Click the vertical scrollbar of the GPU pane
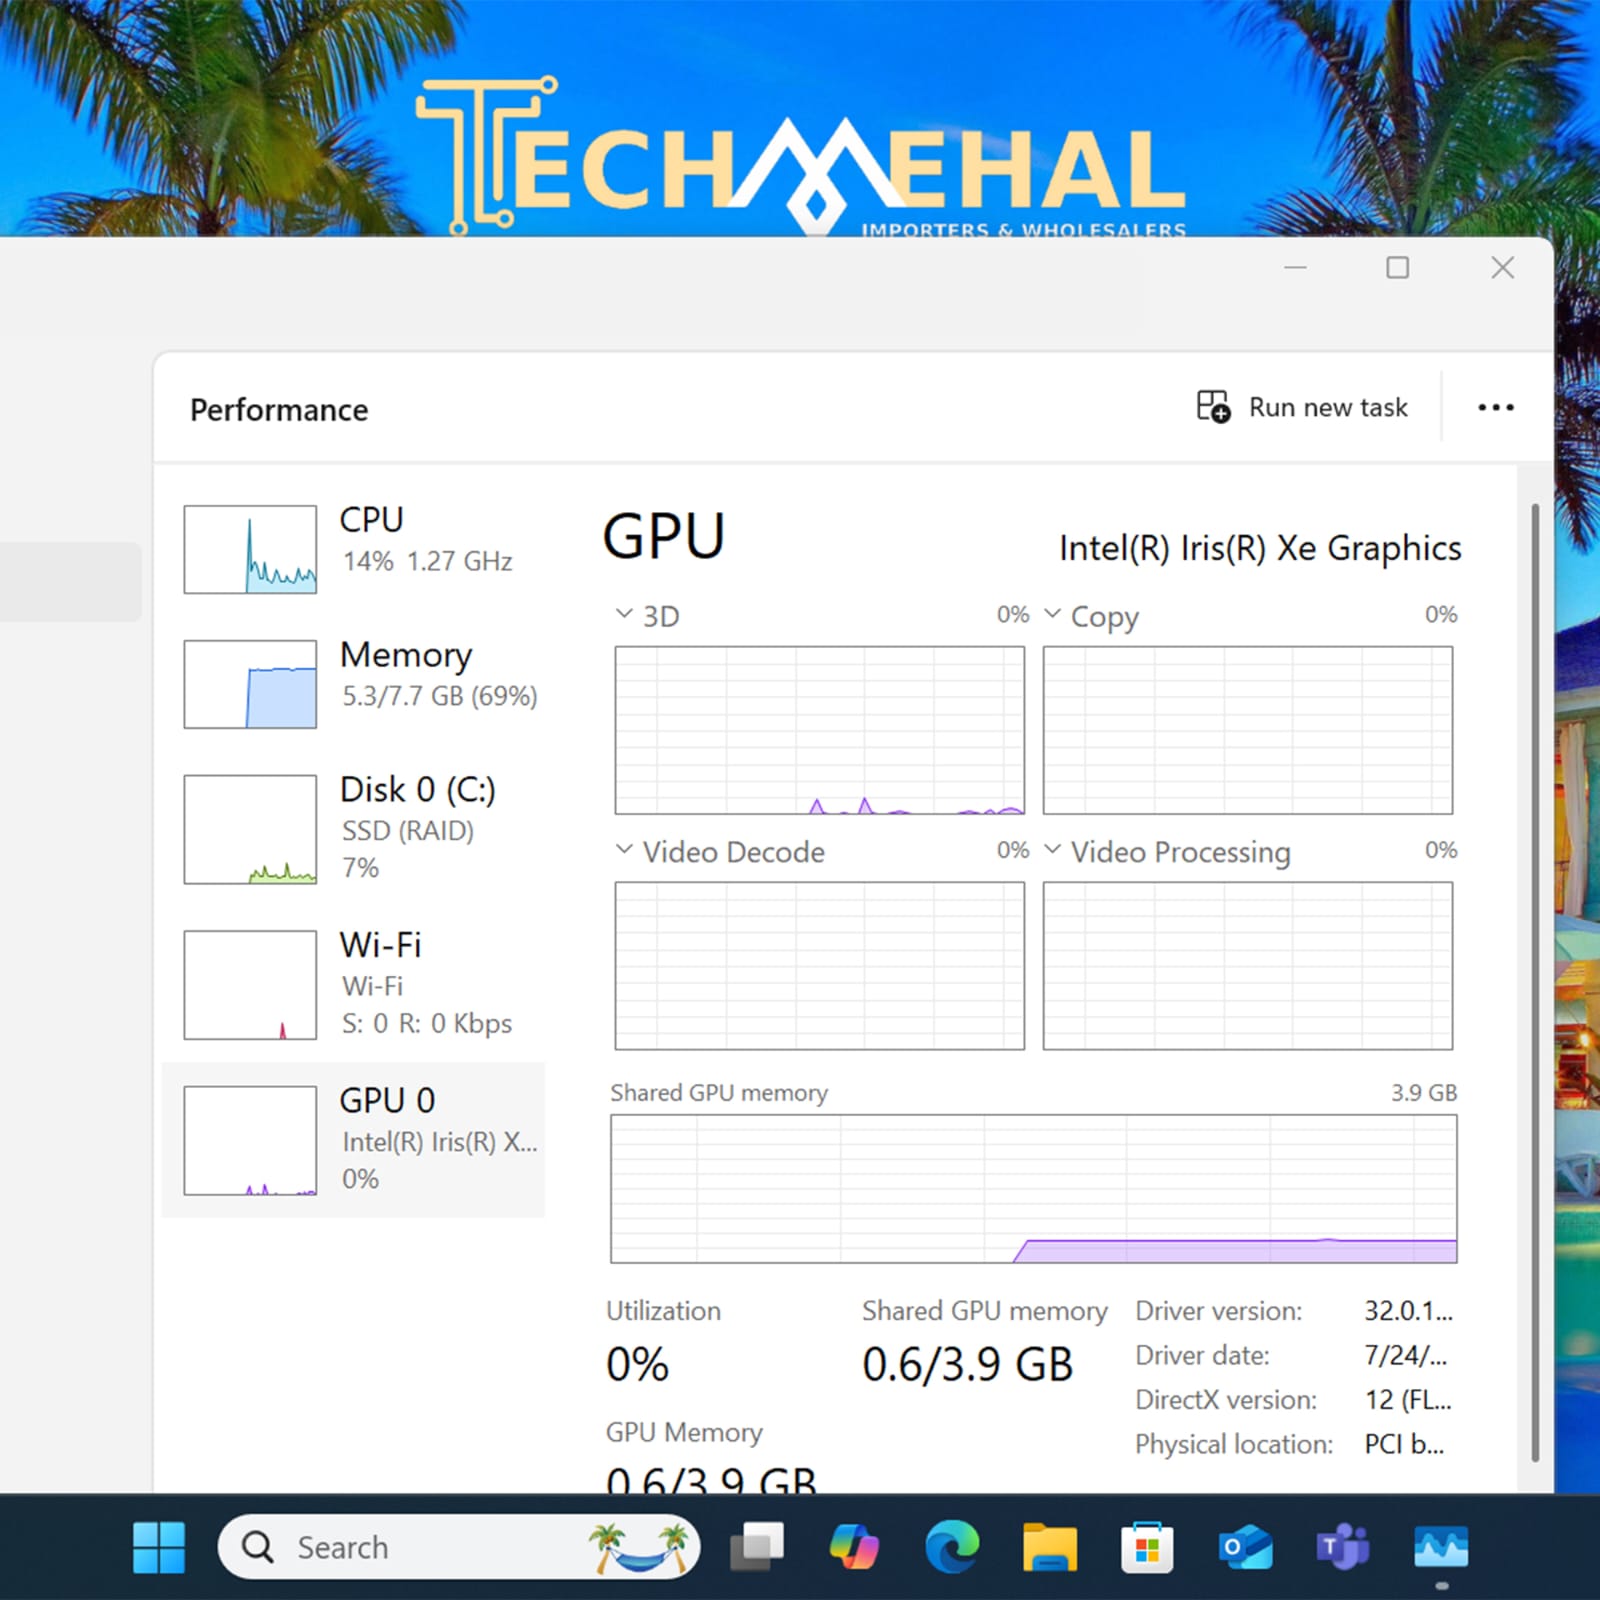 [1535, 983]
